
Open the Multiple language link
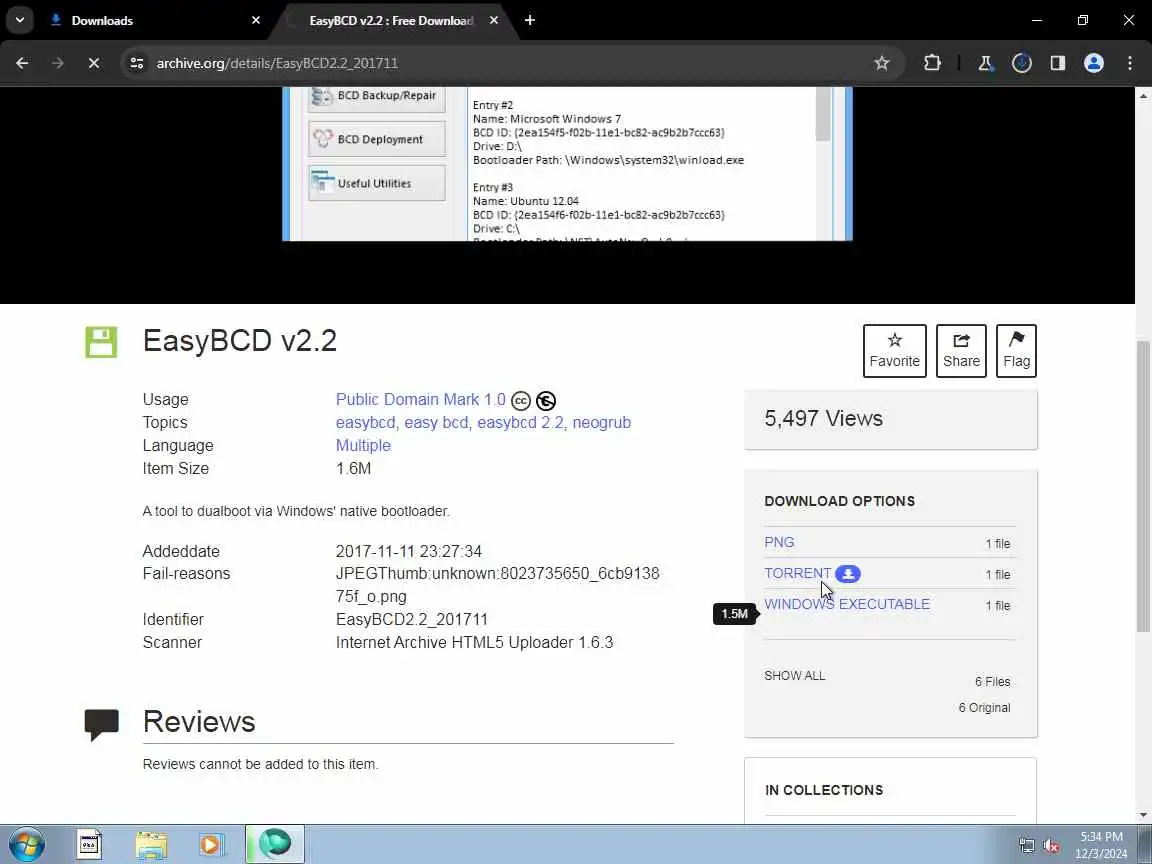pyautogui.click(x=363, y=445)
